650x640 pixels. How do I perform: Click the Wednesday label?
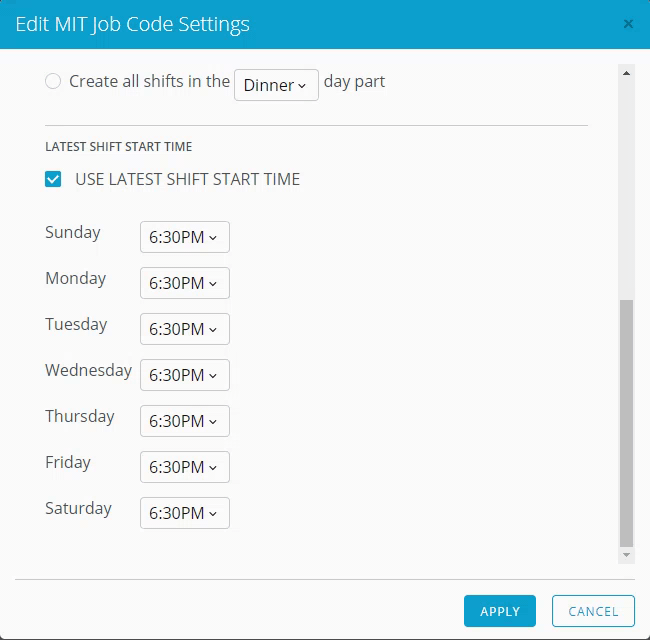(x=88, y=370)
